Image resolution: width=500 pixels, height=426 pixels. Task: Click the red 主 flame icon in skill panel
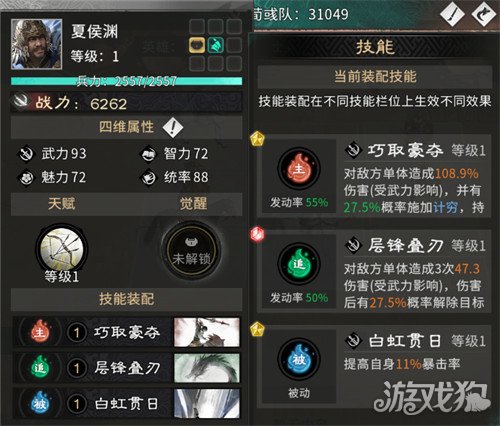(x=299, y=168)
